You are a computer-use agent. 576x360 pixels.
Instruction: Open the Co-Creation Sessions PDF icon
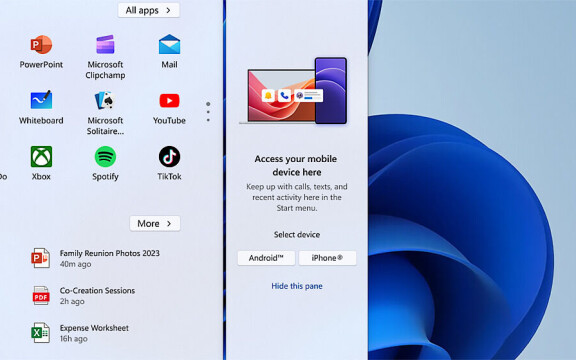(40, 295)
